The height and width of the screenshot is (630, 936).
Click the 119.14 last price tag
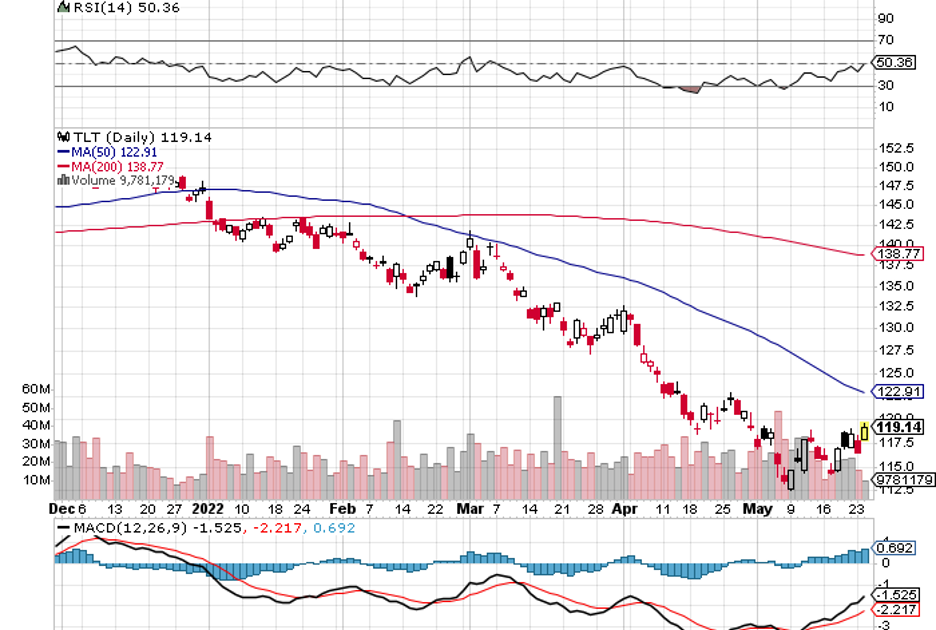(898, 427)
